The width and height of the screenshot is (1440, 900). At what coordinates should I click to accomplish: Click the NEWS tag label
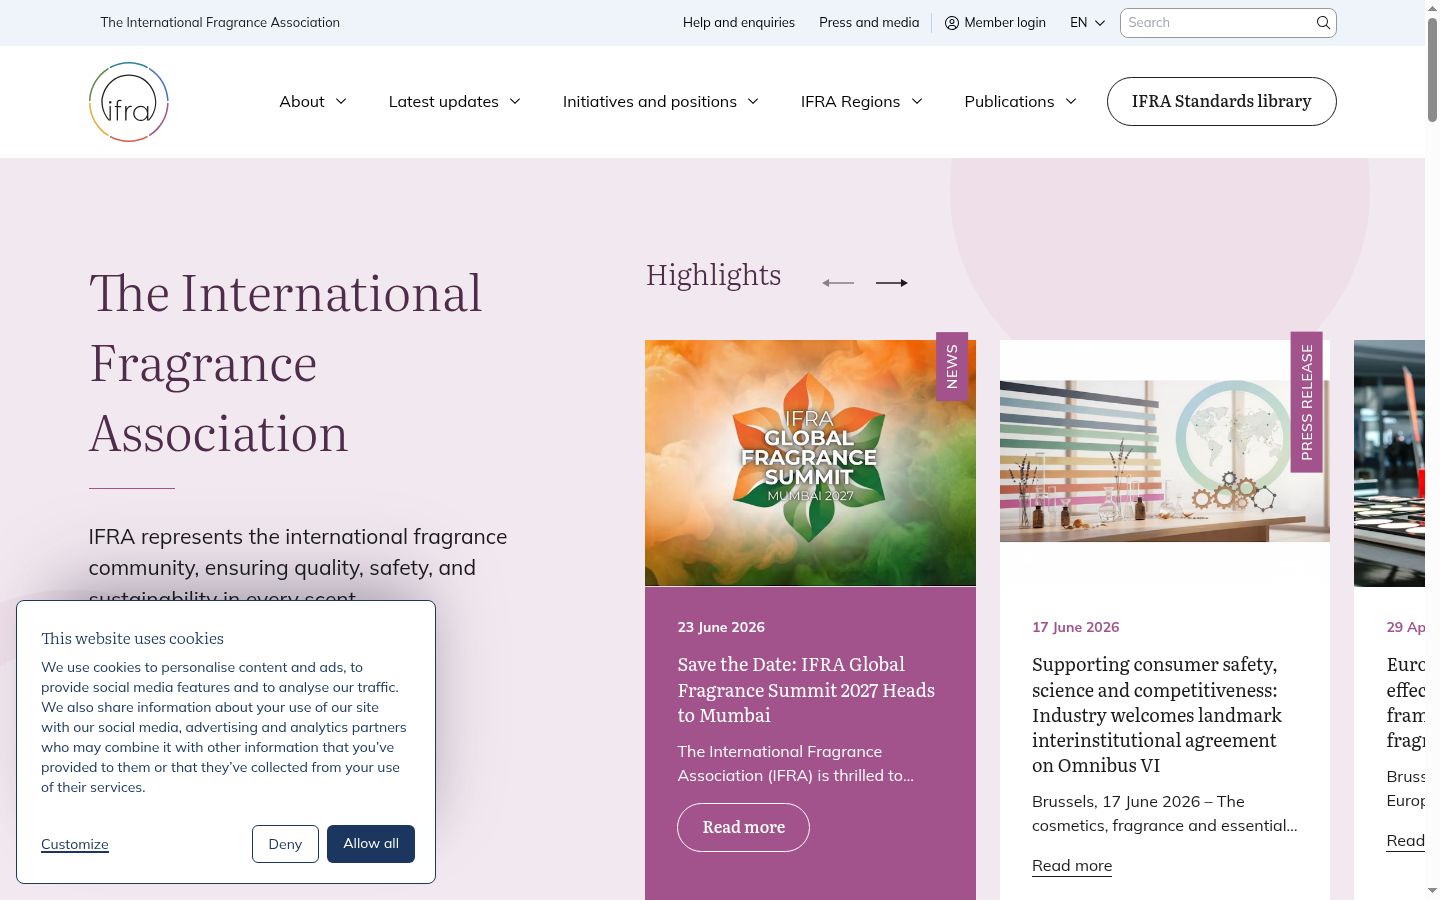[x=952, y=366]
